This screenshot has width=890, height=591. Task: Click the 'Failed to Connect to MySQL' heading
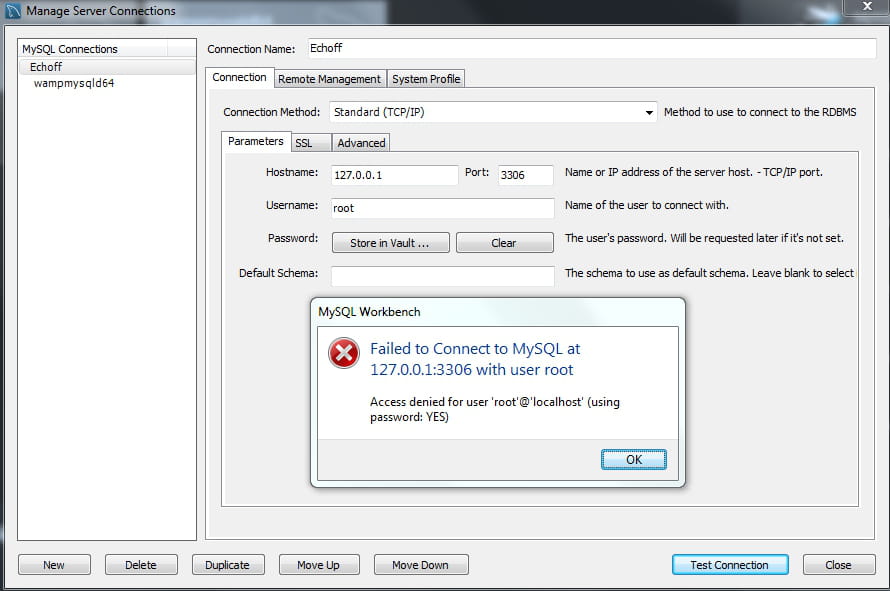point(475,359)
